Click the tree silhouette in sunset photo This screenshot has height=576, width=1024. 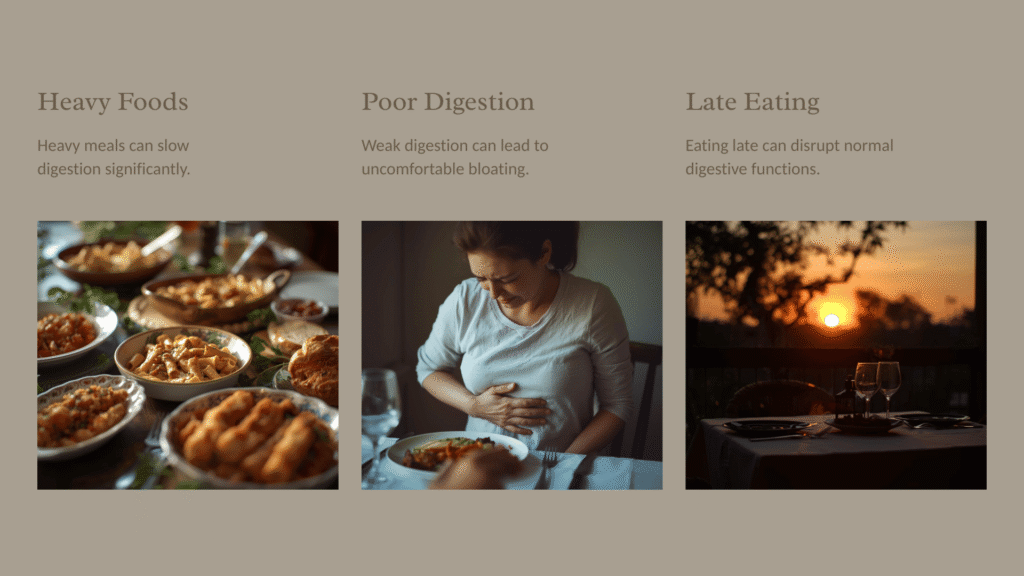784,268
